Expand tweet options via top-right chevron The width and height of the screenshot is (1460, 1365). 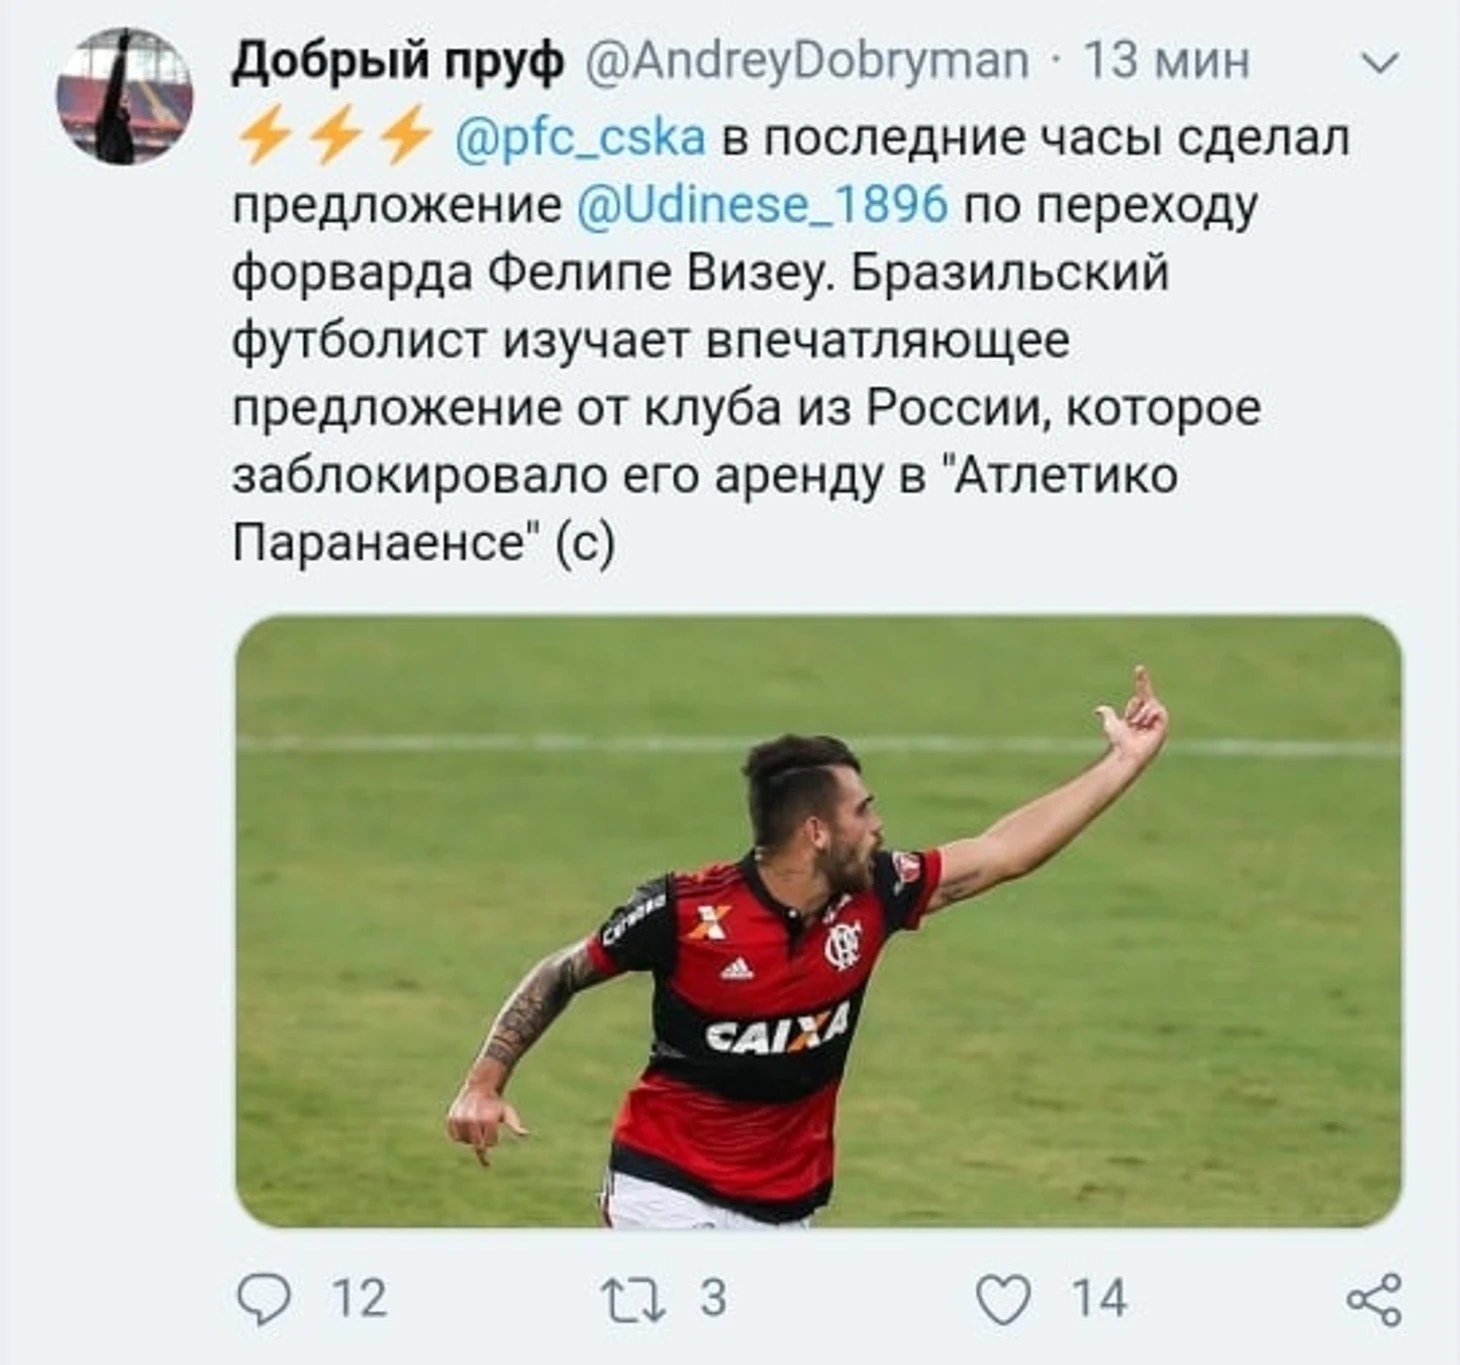pyautogui.click(x=1381, y=64)
